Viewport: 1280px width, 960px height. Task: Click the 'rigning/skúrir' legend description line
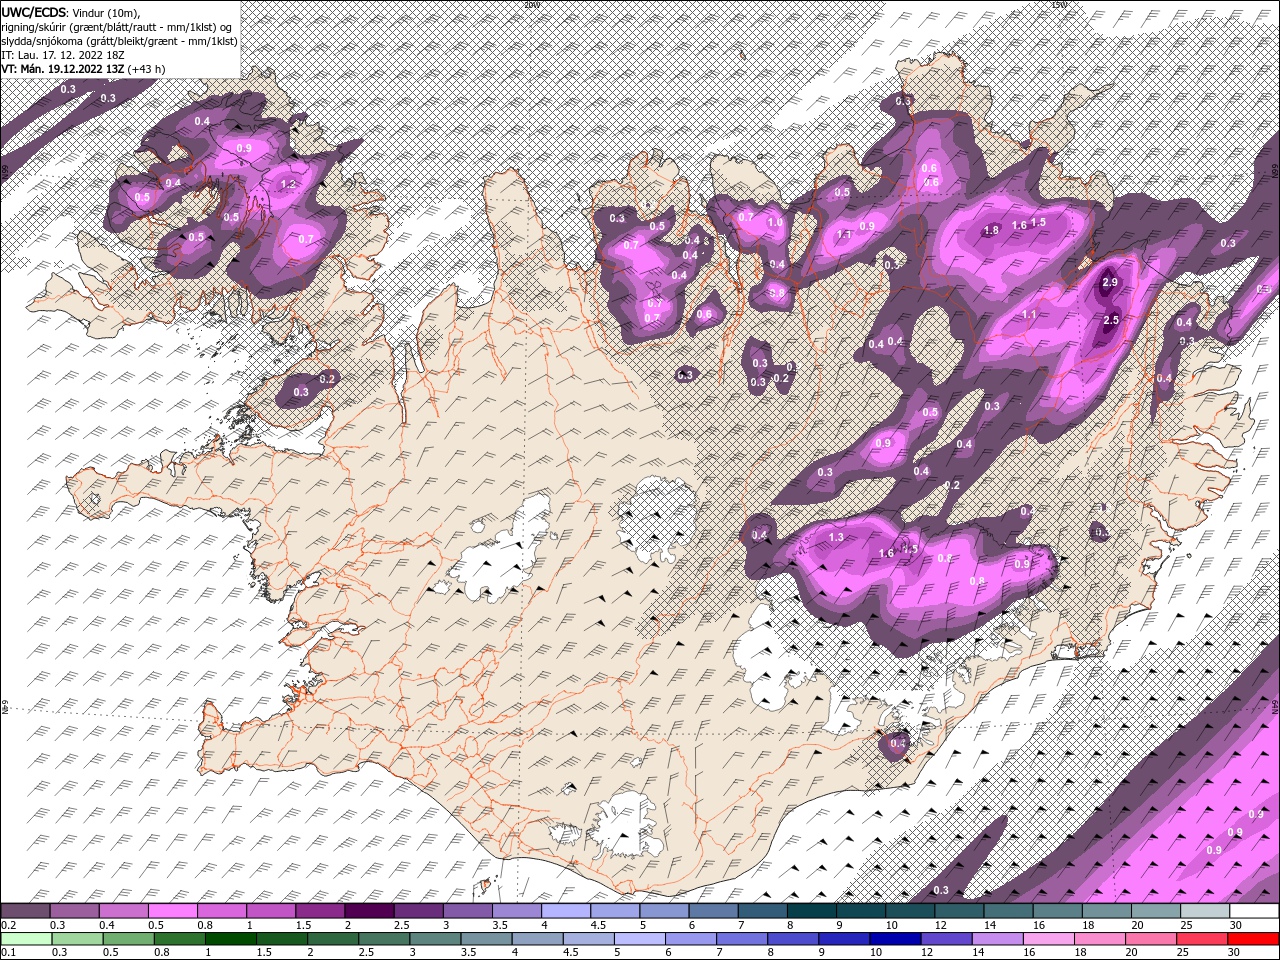click(x=117, y=26)
